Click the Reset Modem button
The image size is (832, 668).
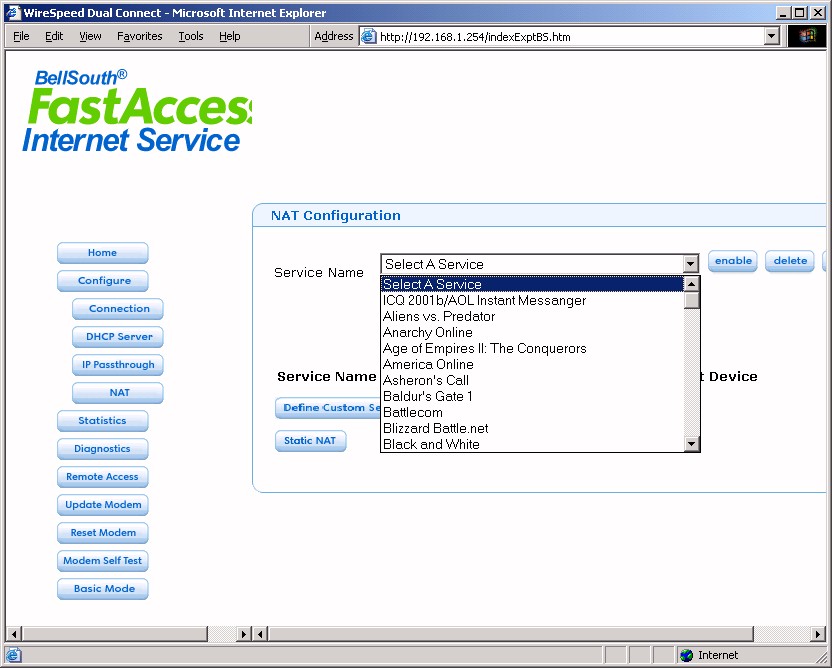(x=102, y=533)
